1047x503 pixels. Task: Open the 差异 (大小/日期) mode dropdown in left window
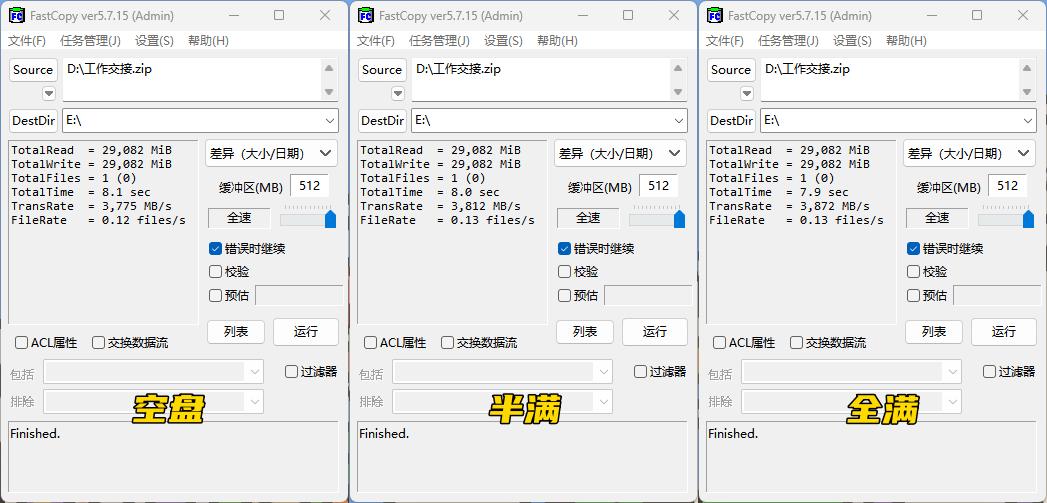pyautogui.click(x=271, y=154)
